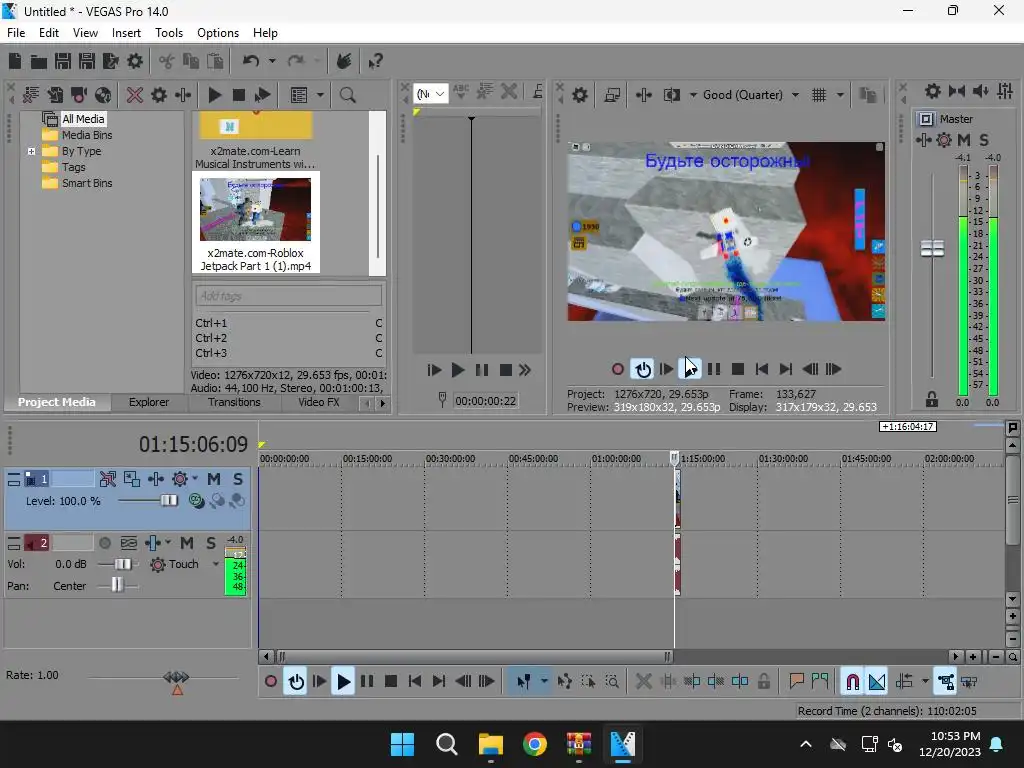This screenshot has width=1024, height=768.
Task: Click Dim output speaker icon in Master panel
Action: pos(980,91)
